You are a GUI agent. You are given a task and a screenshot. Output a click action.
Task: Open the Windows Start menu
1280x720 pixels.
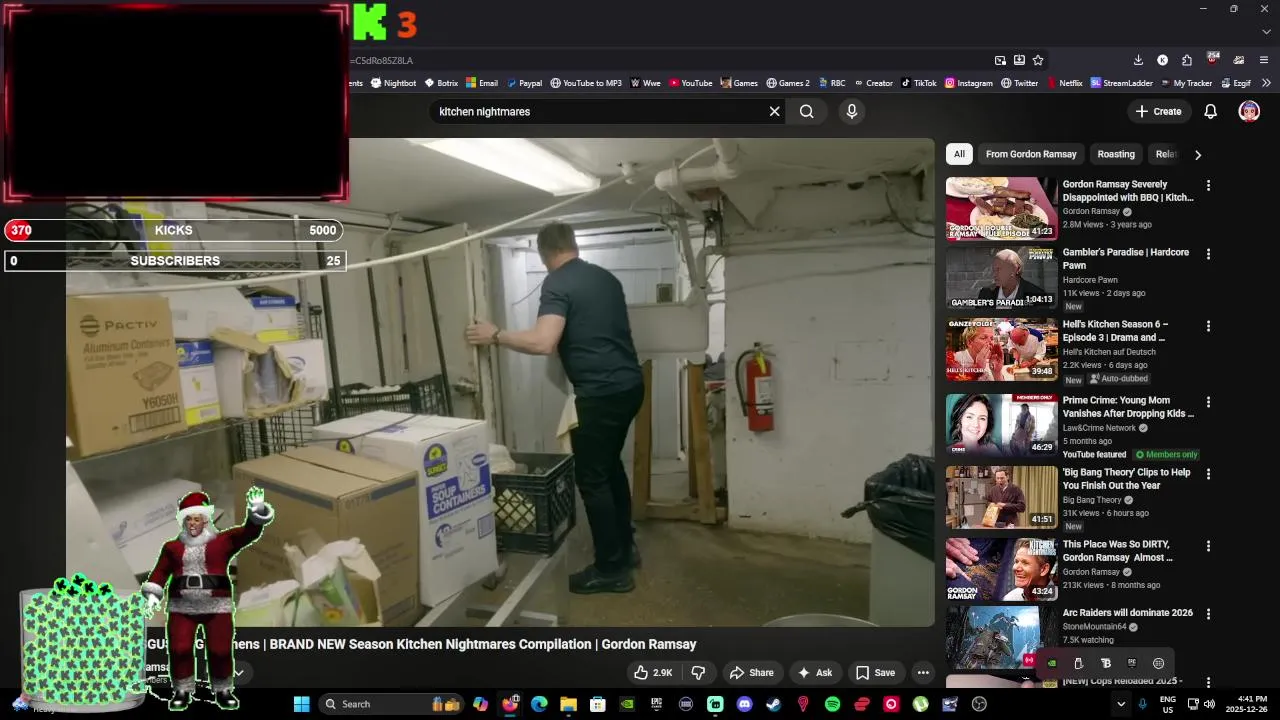coord(301,704)
